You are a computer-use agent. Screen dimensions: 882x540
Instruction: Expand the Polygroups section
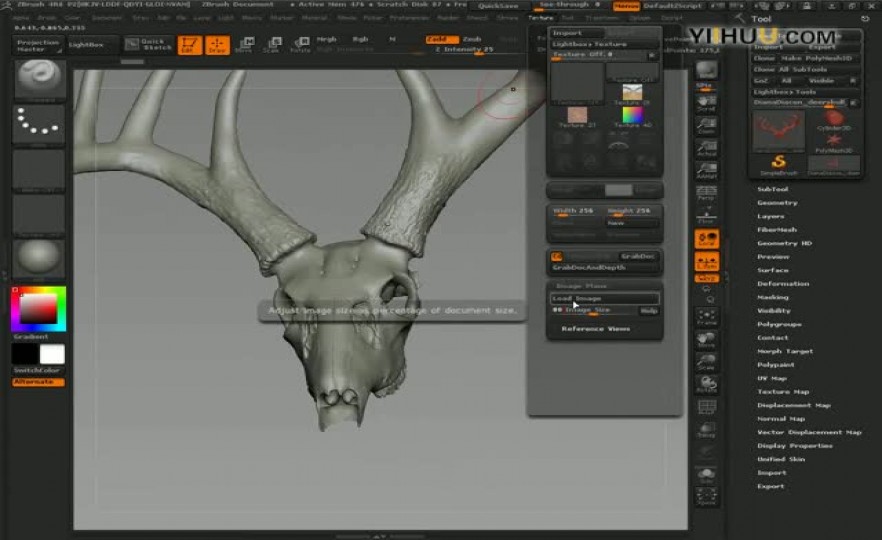pos(779,325)
